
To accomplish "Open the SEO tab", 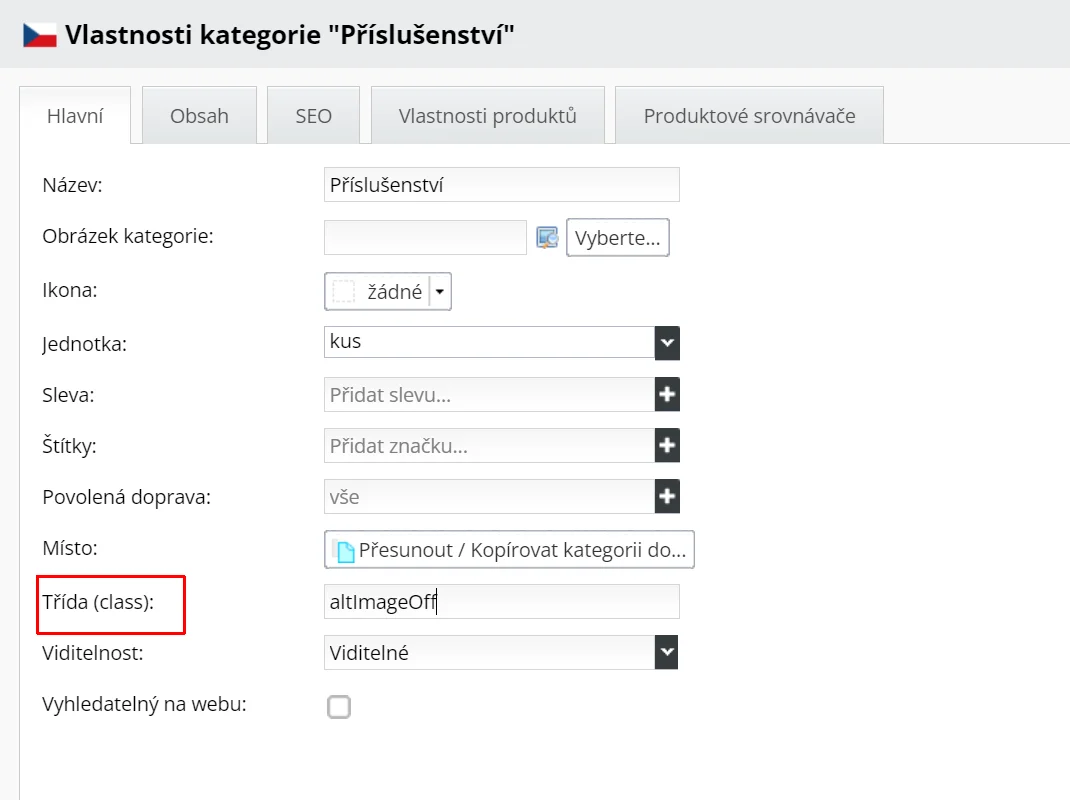I will point(313,115).
